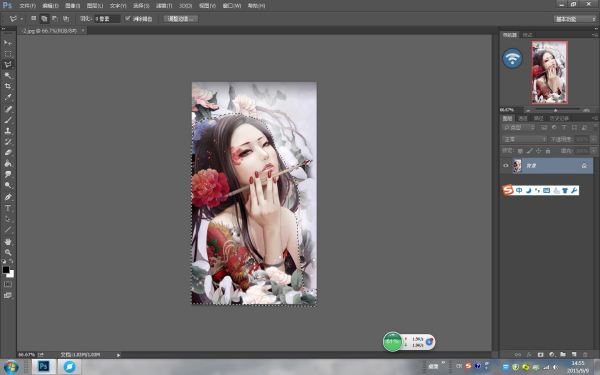Expand the status bar document info arrow
Image resolution: width=600 pixels, height=375 pixels.
click(x=118, y=355)
